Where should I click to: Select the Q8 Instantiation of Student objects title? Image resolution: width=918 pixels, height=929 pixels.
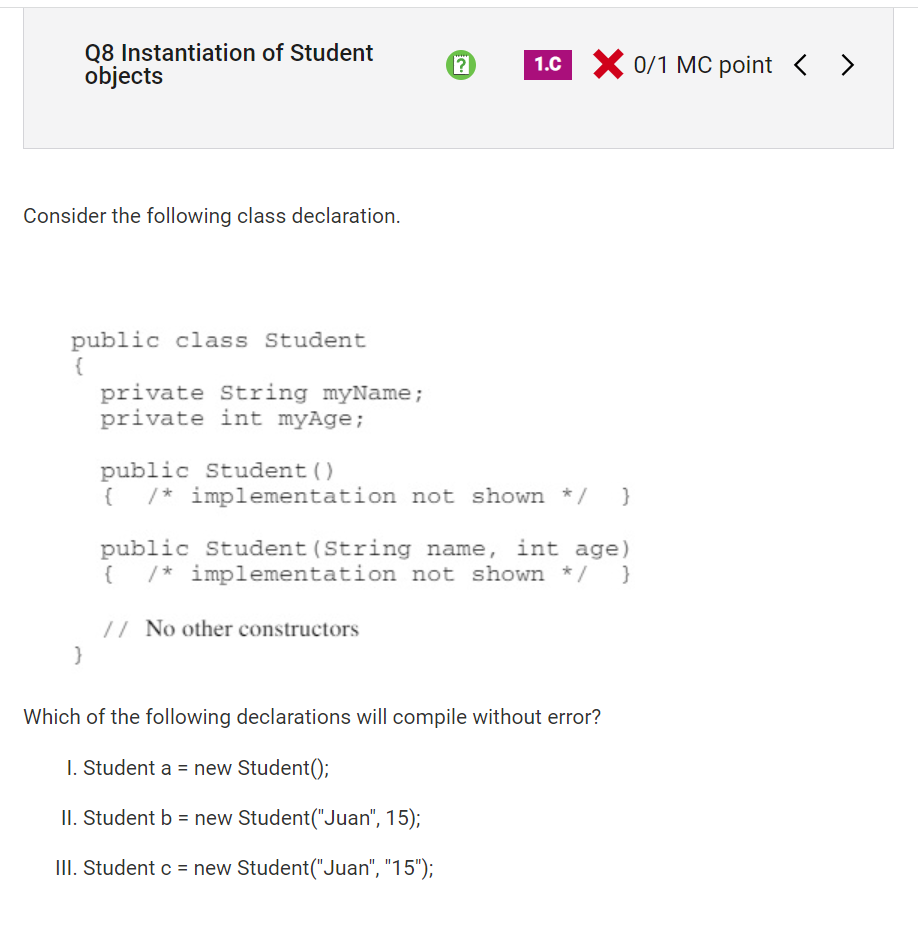(229, 64)
